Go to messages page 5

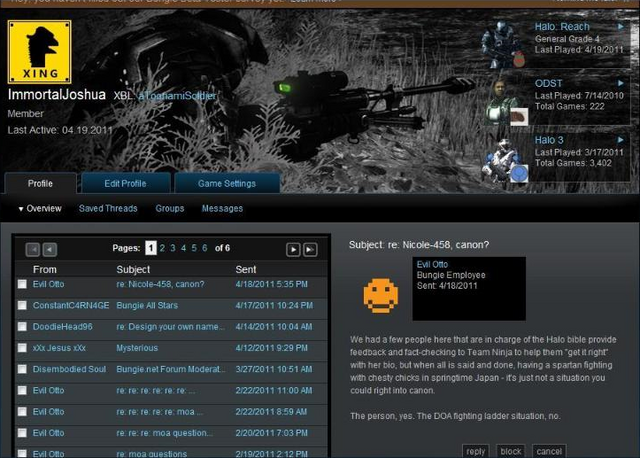(x=194, y=248)
